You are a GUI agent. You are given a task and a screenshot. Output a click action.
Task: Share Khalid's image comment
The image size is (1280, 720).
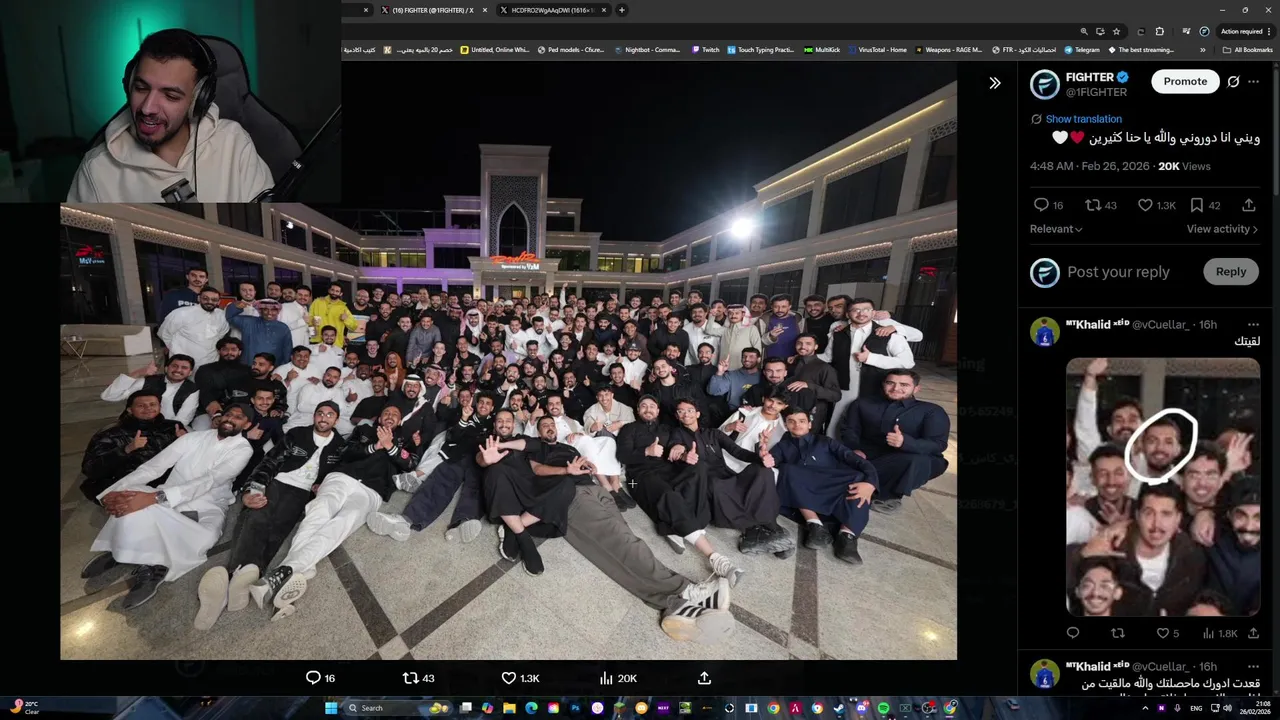(1253, 633)
